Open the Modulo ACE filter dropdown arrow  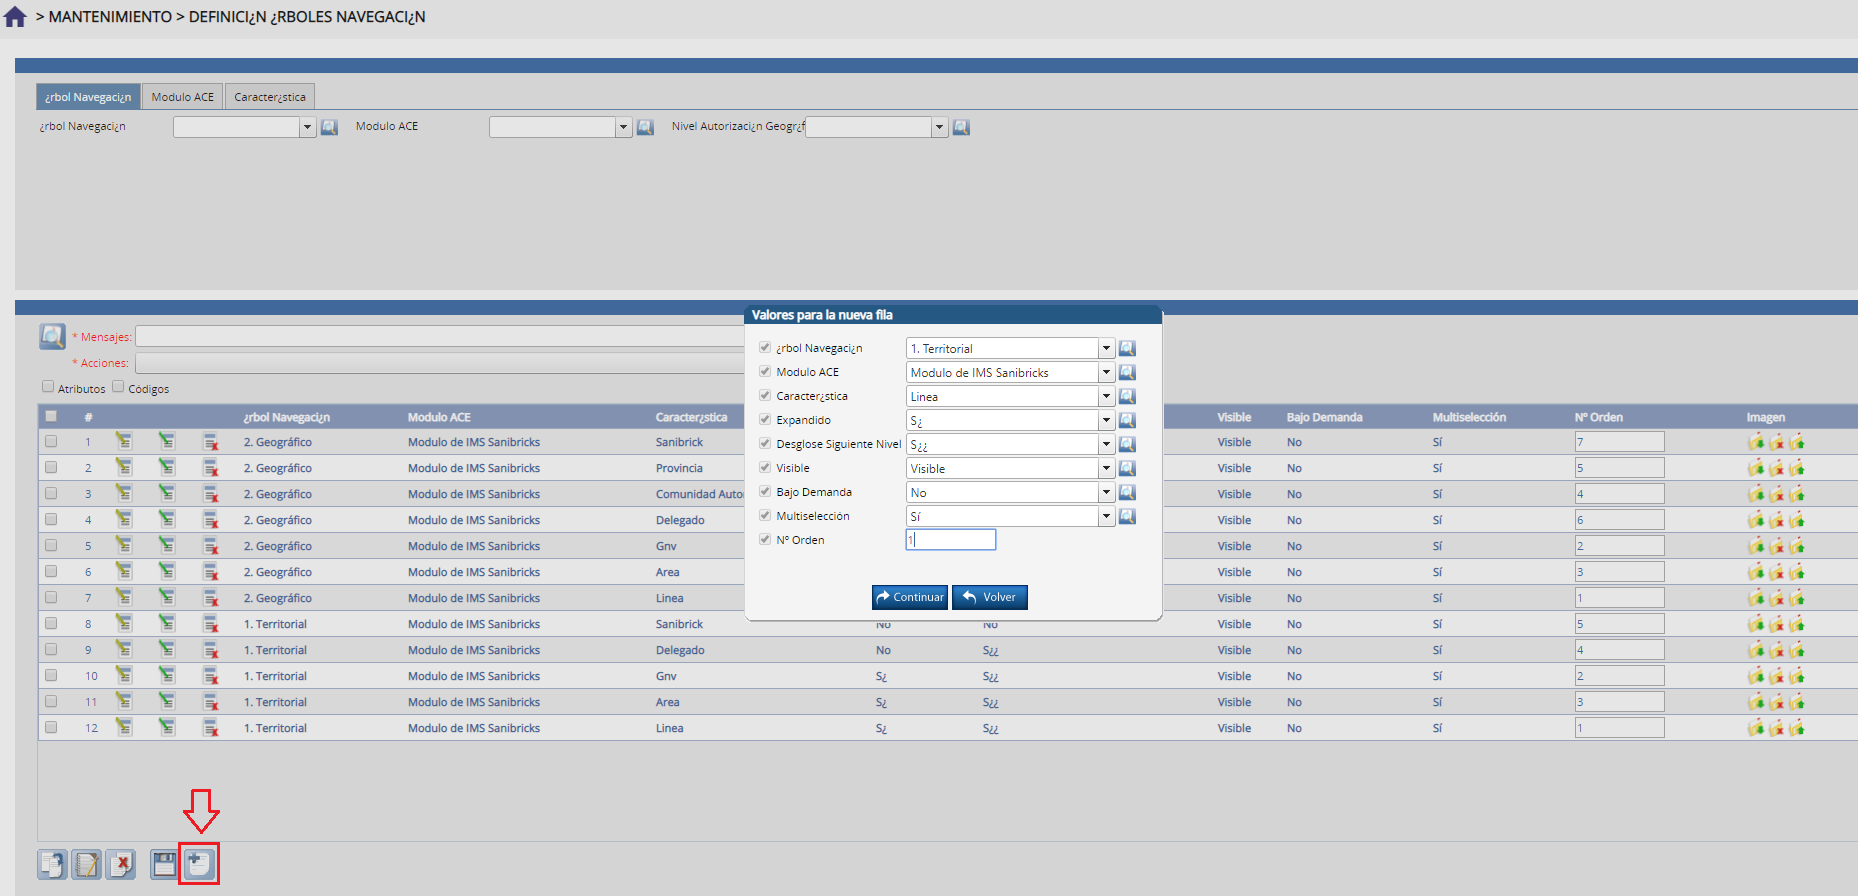(624, 127)
